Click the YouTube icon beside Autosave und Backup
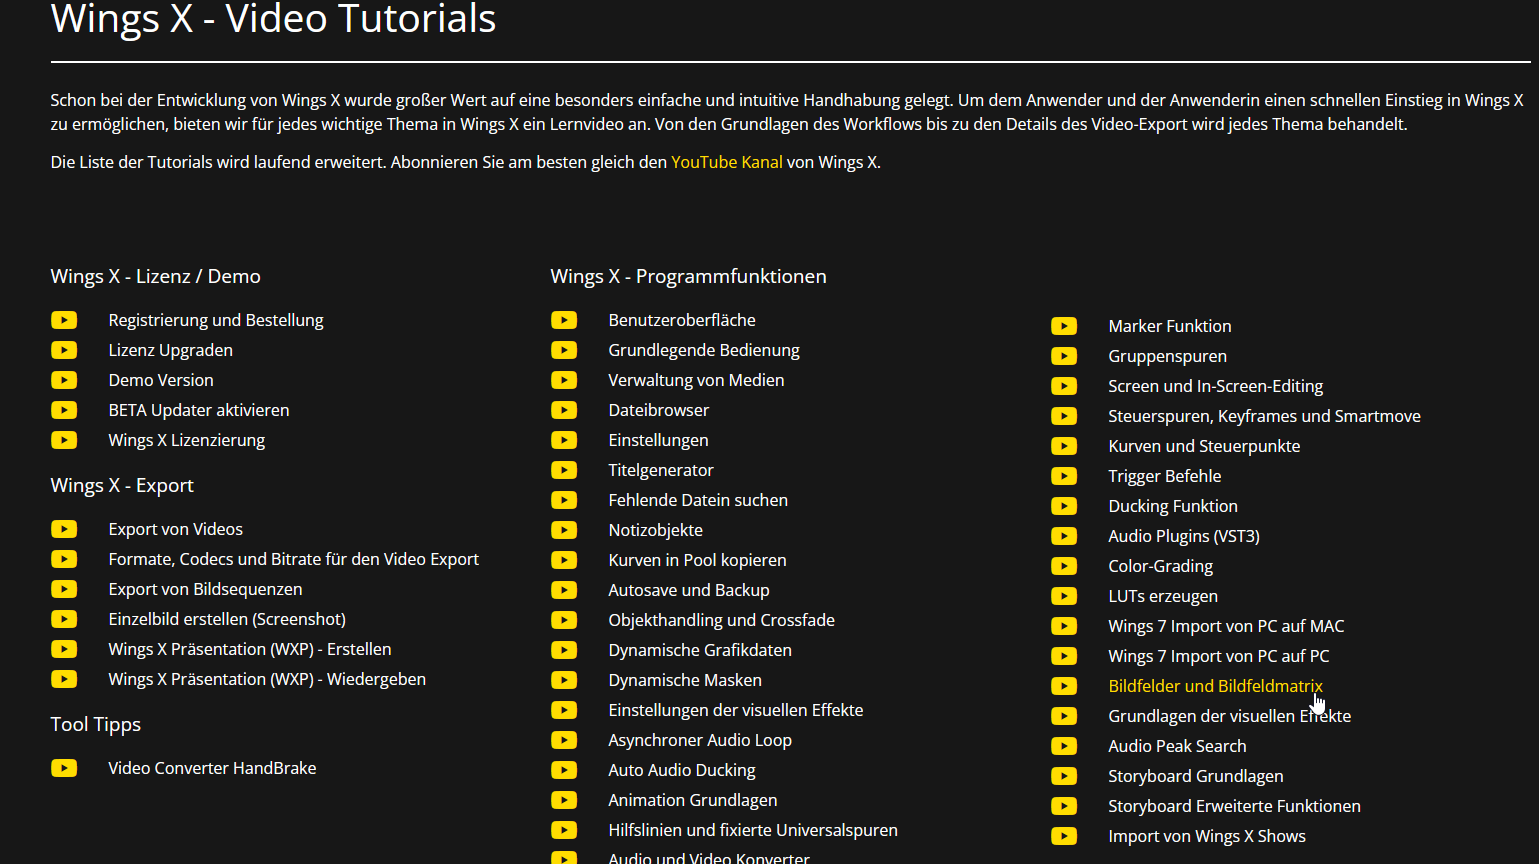The height and width of the screenshot is (864, 1539). click(564, 590)
